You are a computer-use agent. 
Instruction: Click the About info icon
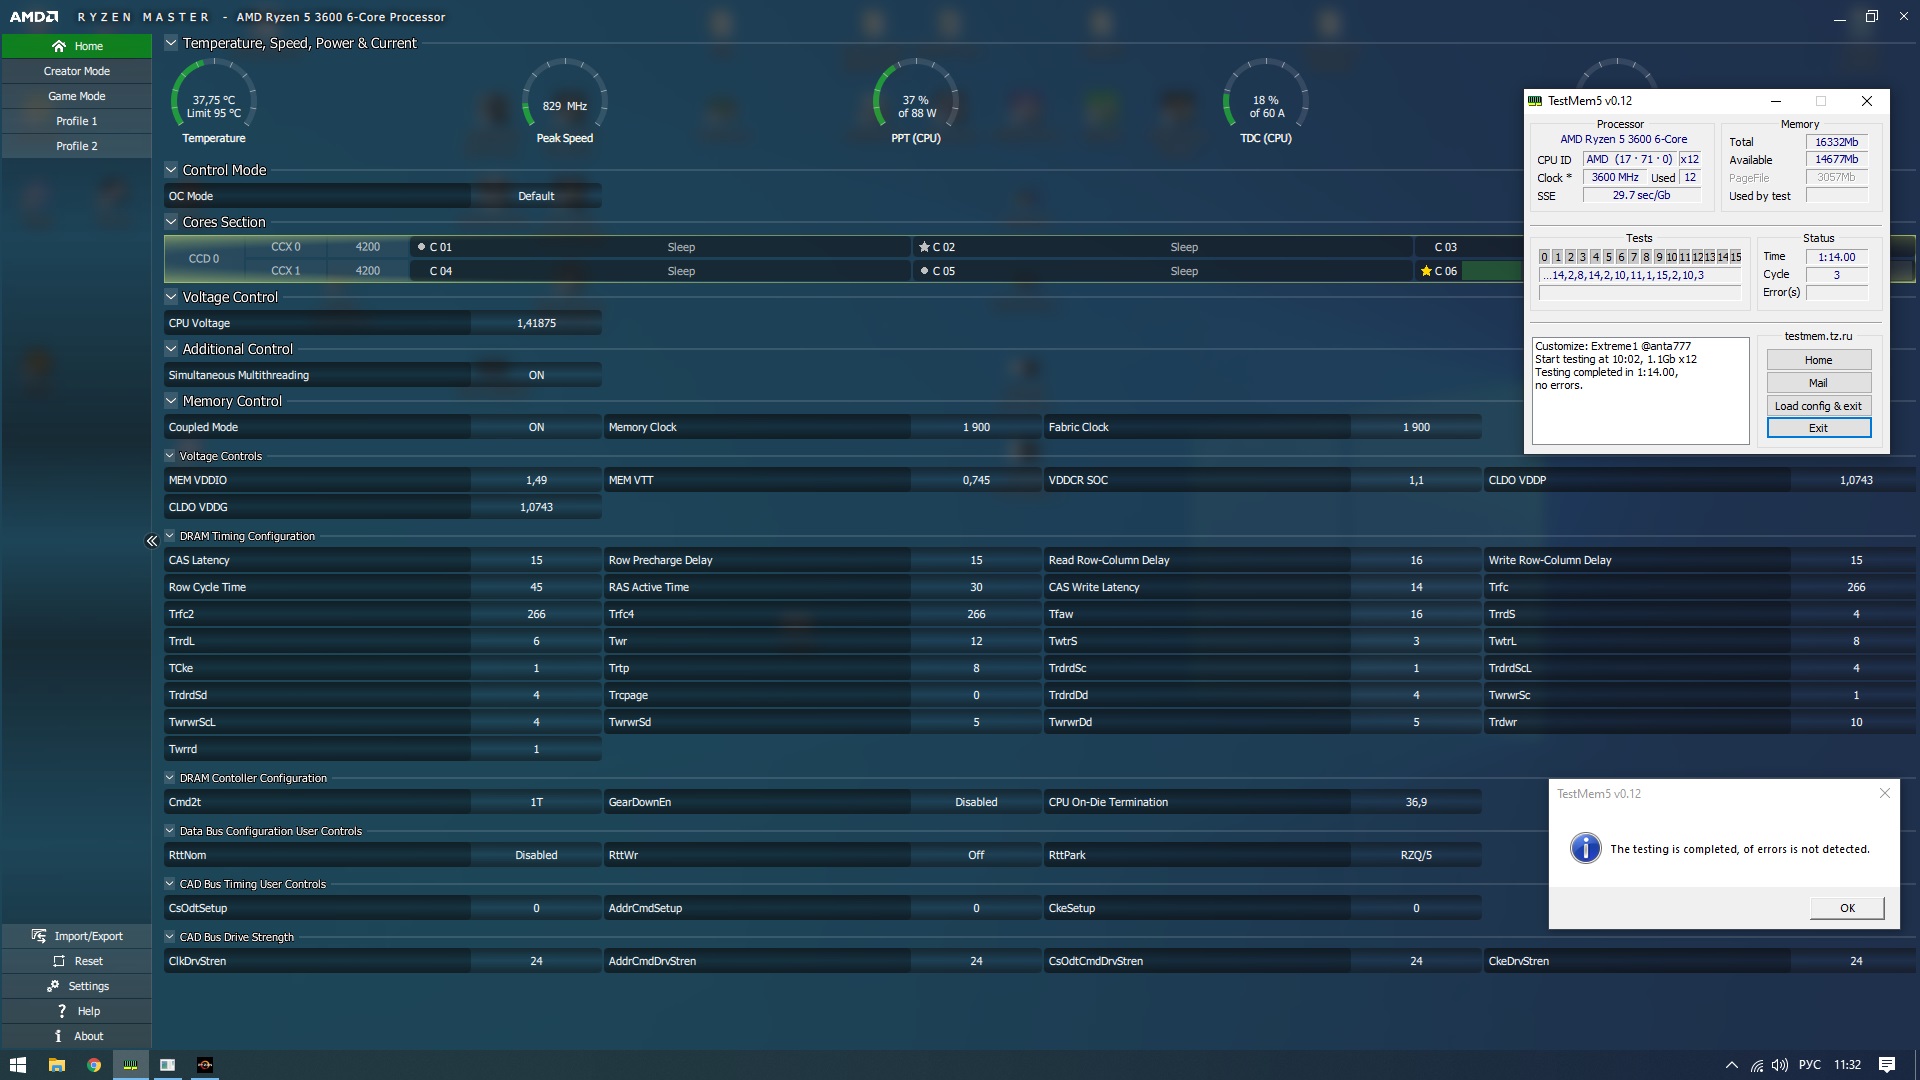[58, 1036]
